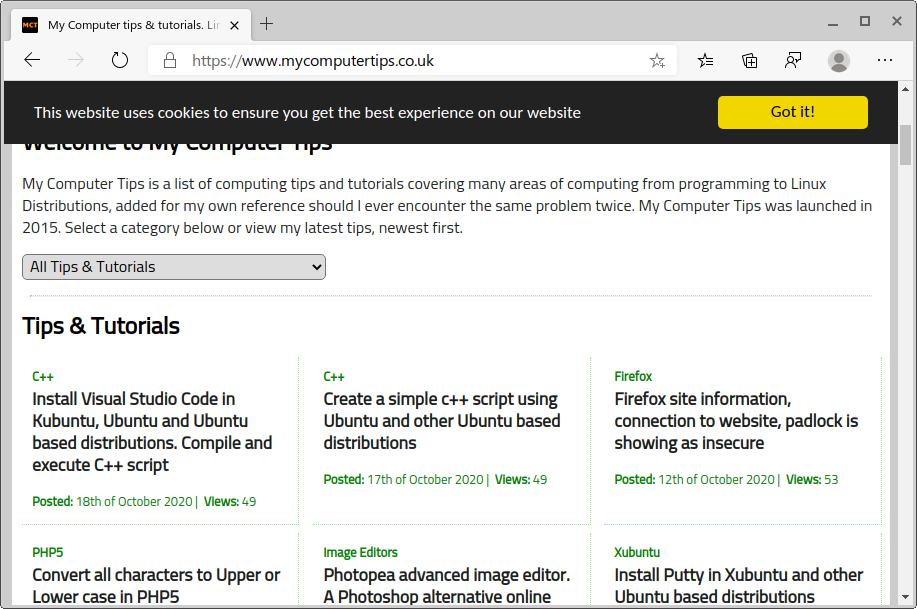Click the Tips & Tutorials heading
This screenshot has height=609, width=917.
pos(101,326)
